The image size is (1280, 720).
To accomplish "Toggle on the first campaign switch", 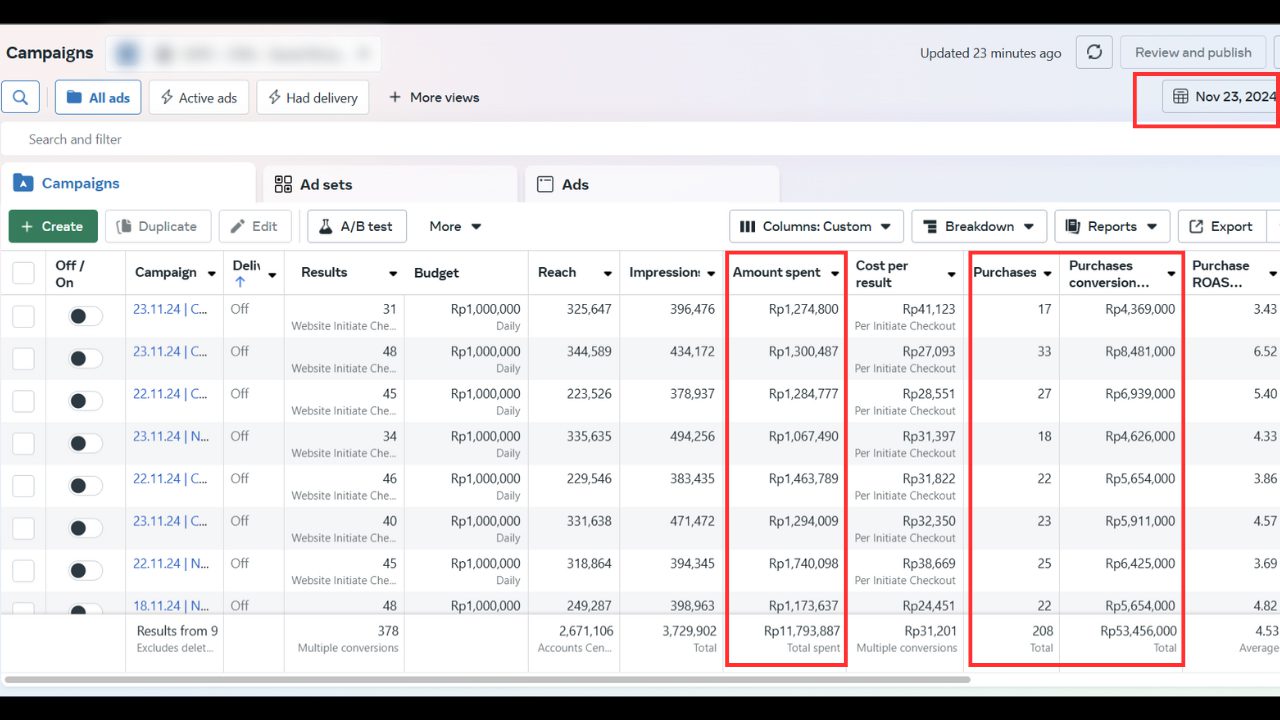I will tap(85, 317).
